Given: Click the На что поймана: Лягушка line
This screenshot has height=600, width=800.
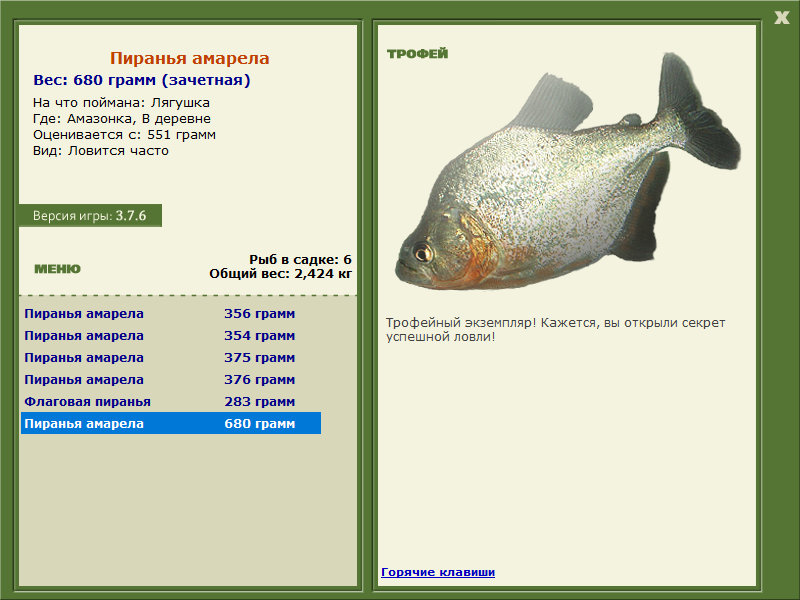Looking at the screenshot, I should pyautogui.click(x=121, y=103).
